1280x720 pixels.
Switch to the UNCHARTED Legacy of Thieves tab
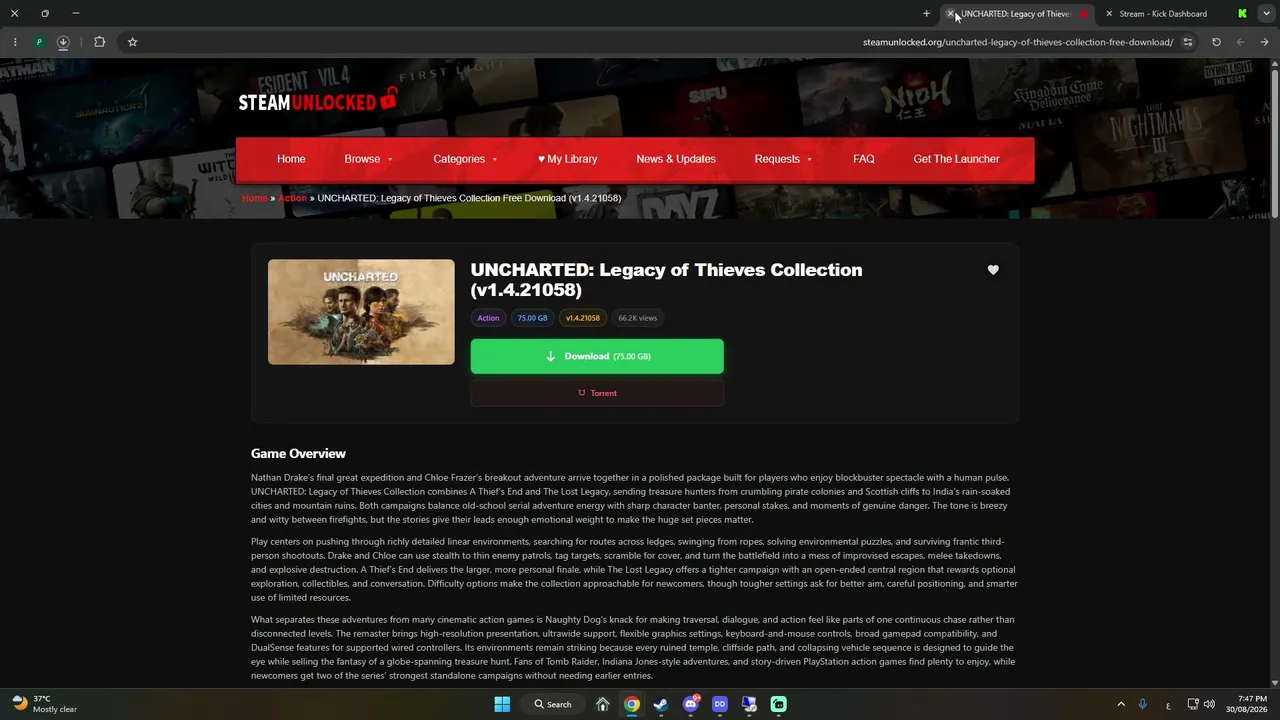click(x=1018, y=14)
